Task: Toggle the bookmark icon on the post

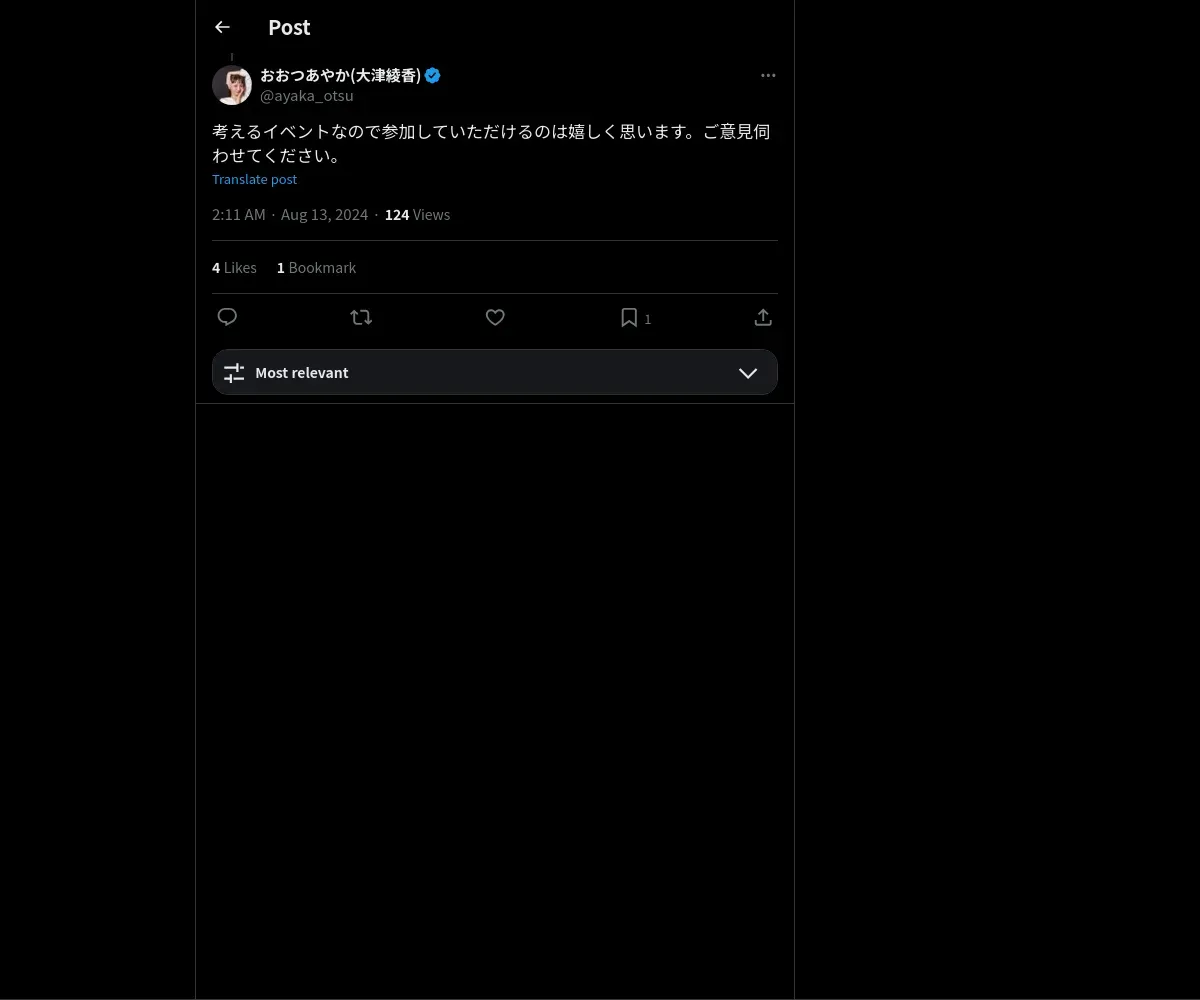Action: [629, 317]
